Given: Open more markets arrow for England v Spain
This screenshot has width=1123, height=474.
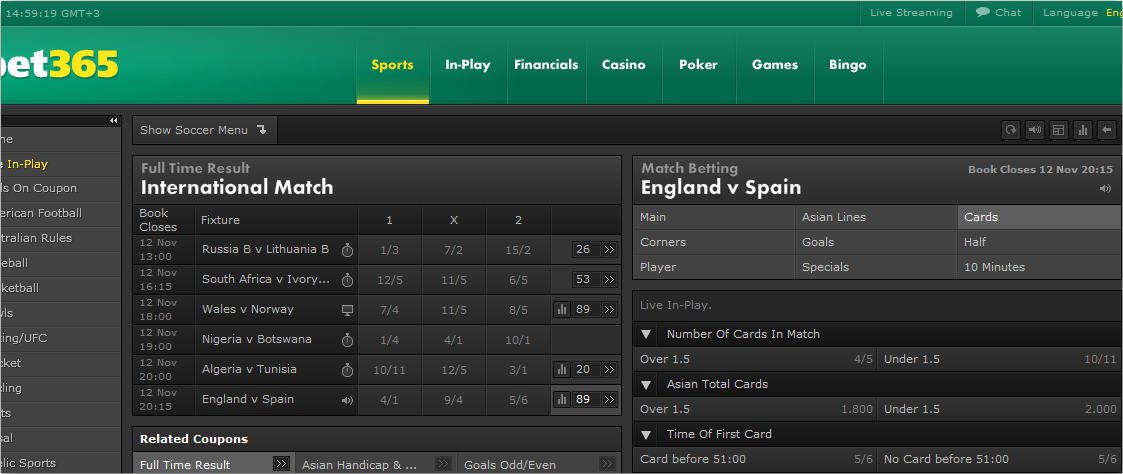Looking at the screenshot, I should pos(609,400).
